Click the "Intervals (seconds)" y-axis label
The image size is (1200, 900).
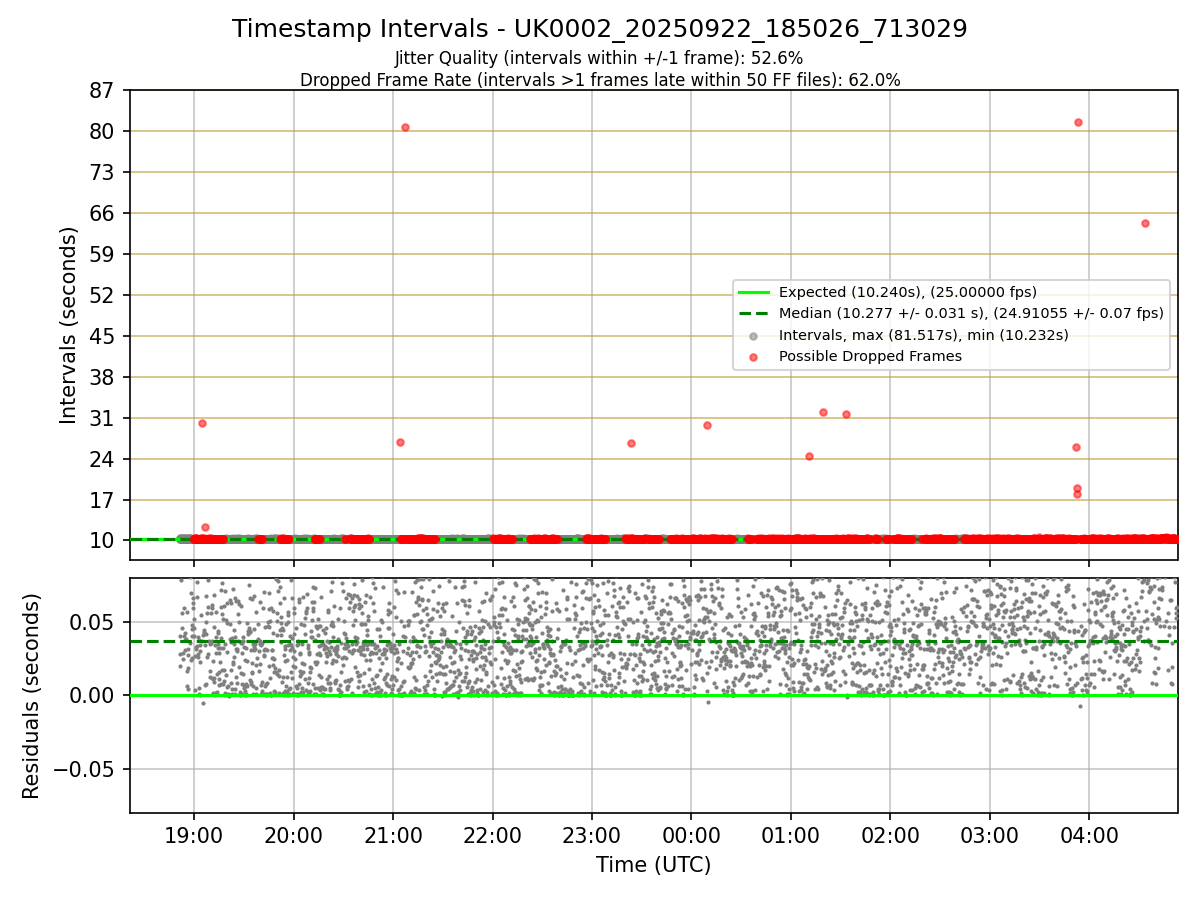68,325
